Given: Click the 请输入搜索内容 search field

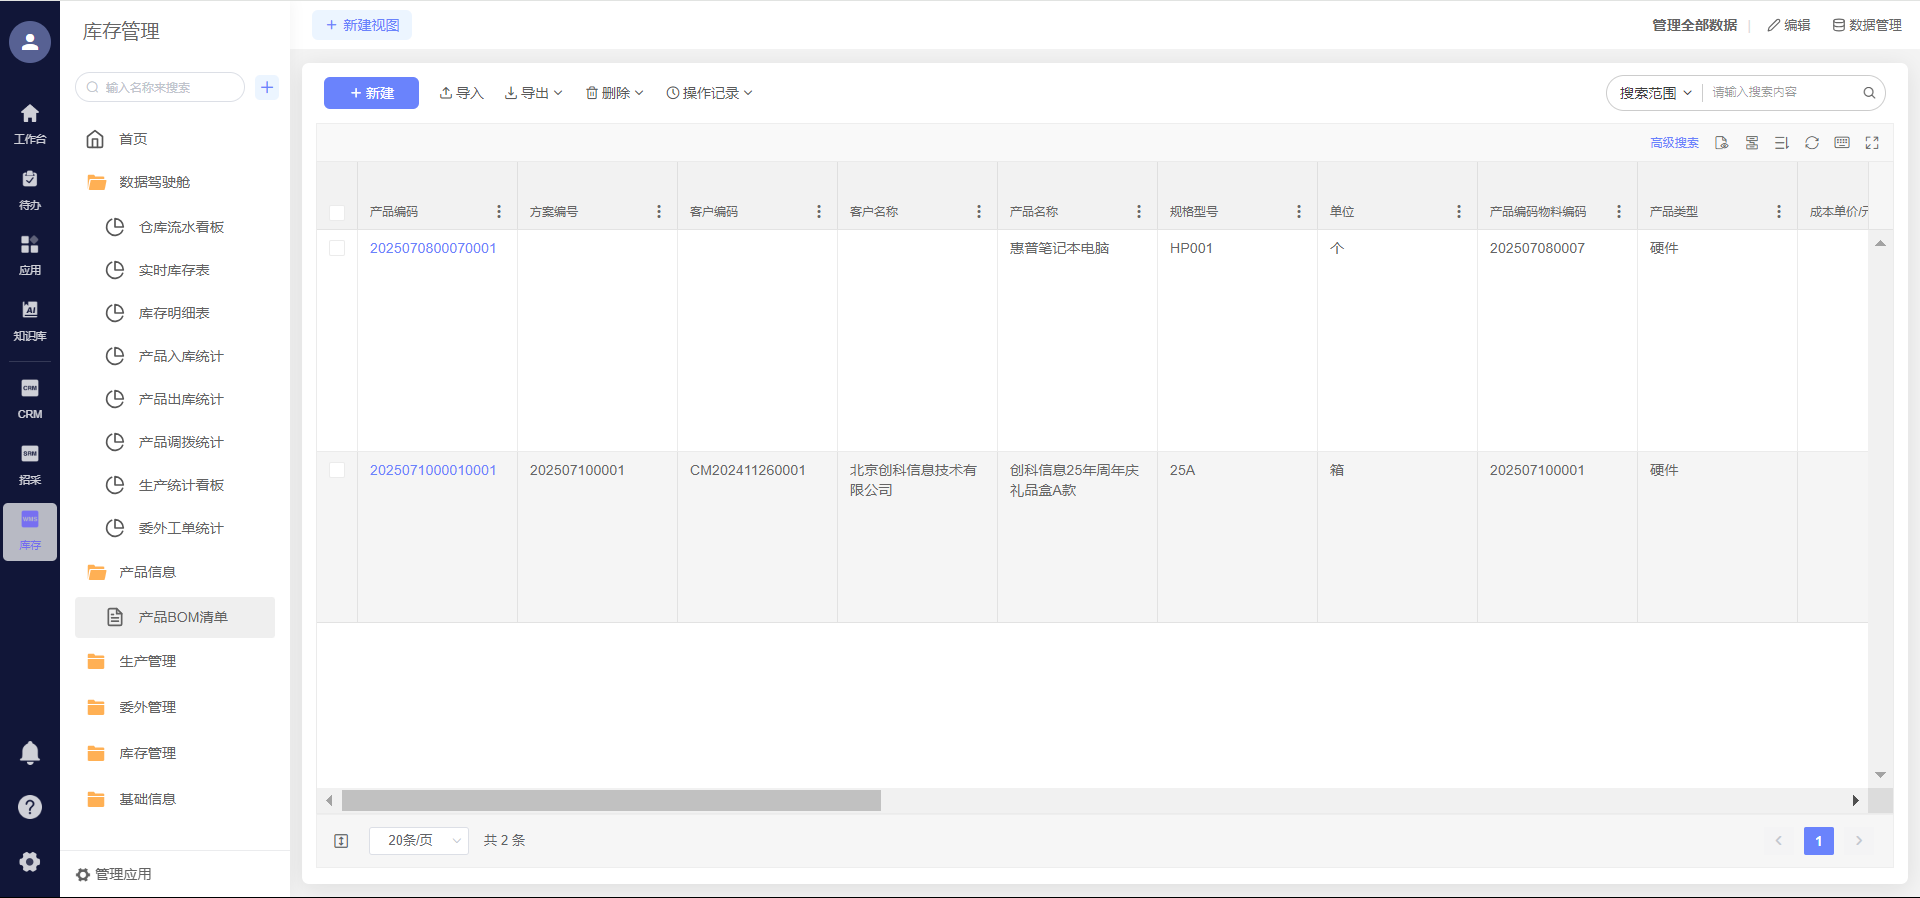Looking at the screenshot, I should tap(1780, 92).
